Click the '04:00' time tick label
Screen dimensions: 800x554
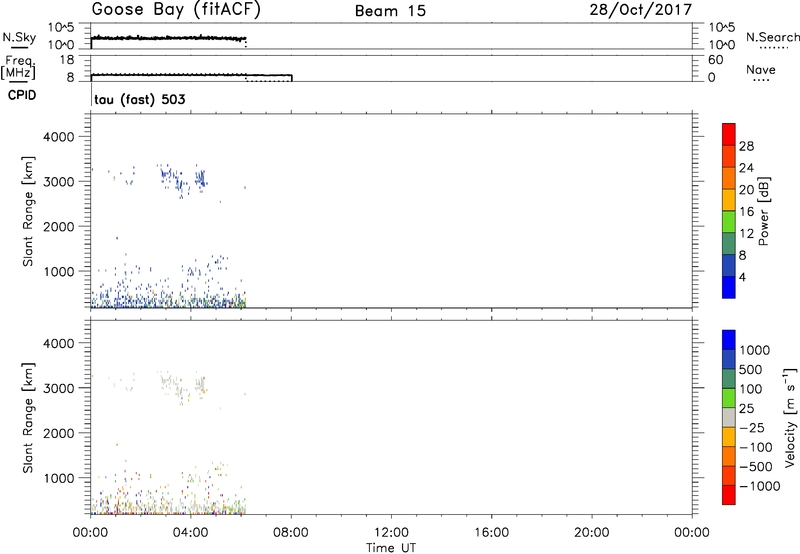point(191,533)
